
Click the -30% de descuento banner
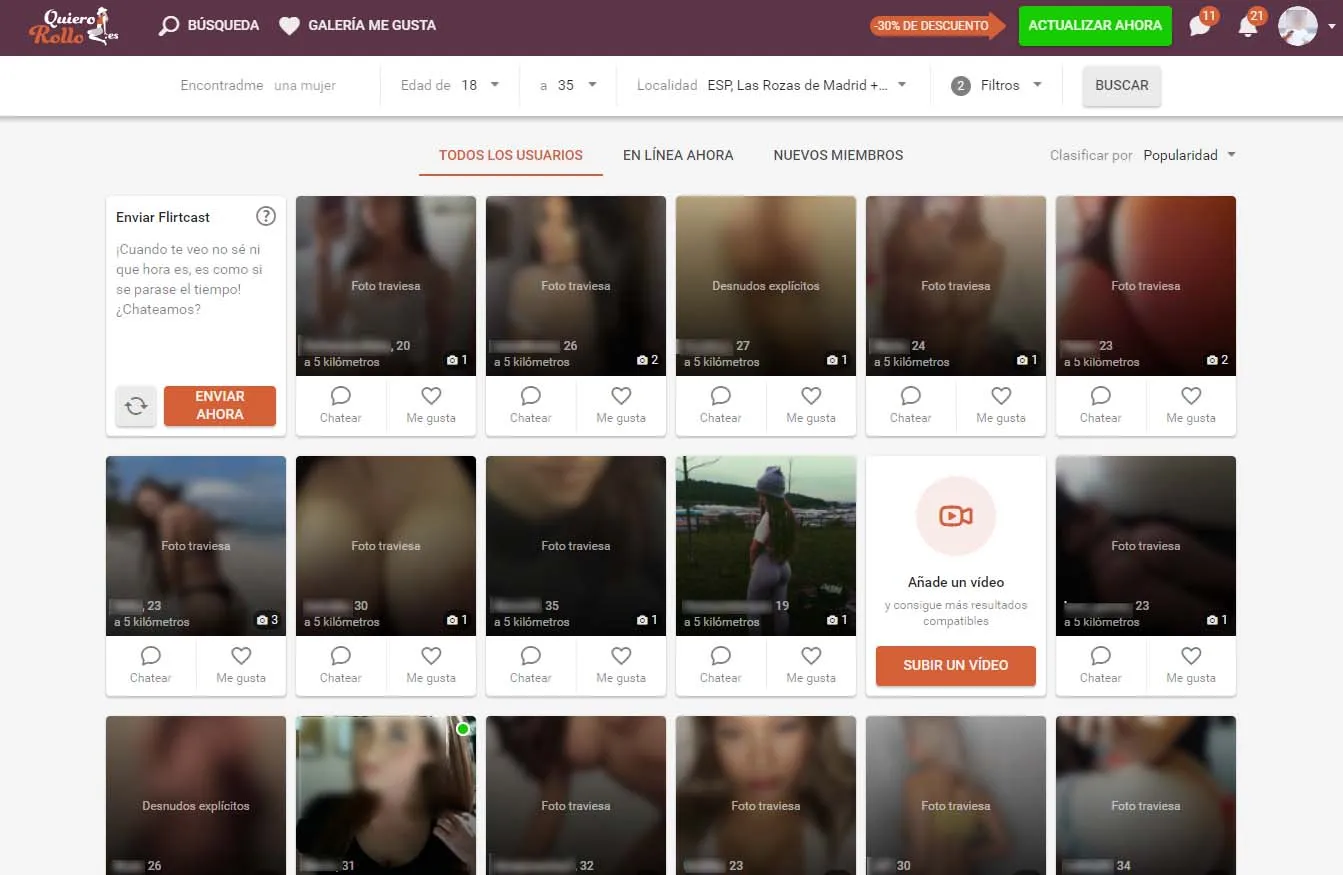[x=937, y=26]
